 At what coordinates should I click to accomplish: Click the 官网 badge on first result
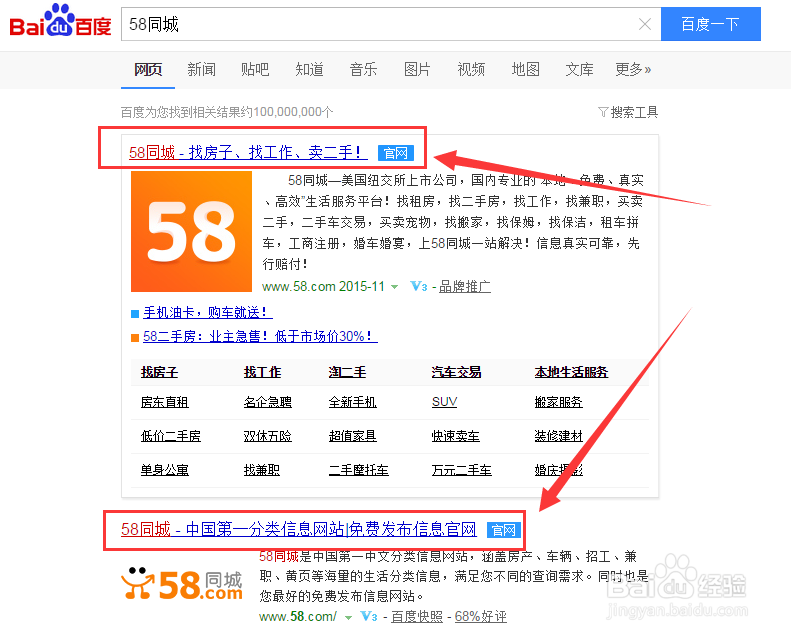tap(396, 153)
